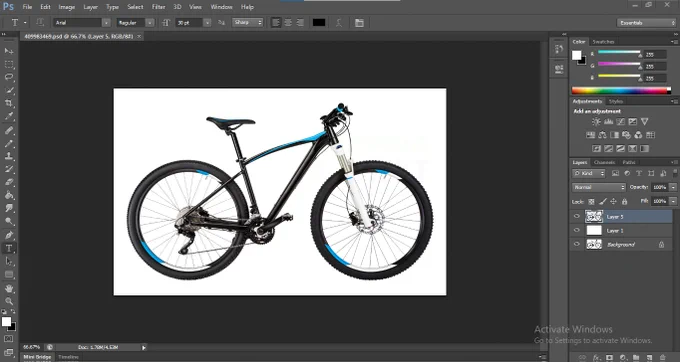Select the Crop tool
Screen dimensions: 680x362
point(9,104)
